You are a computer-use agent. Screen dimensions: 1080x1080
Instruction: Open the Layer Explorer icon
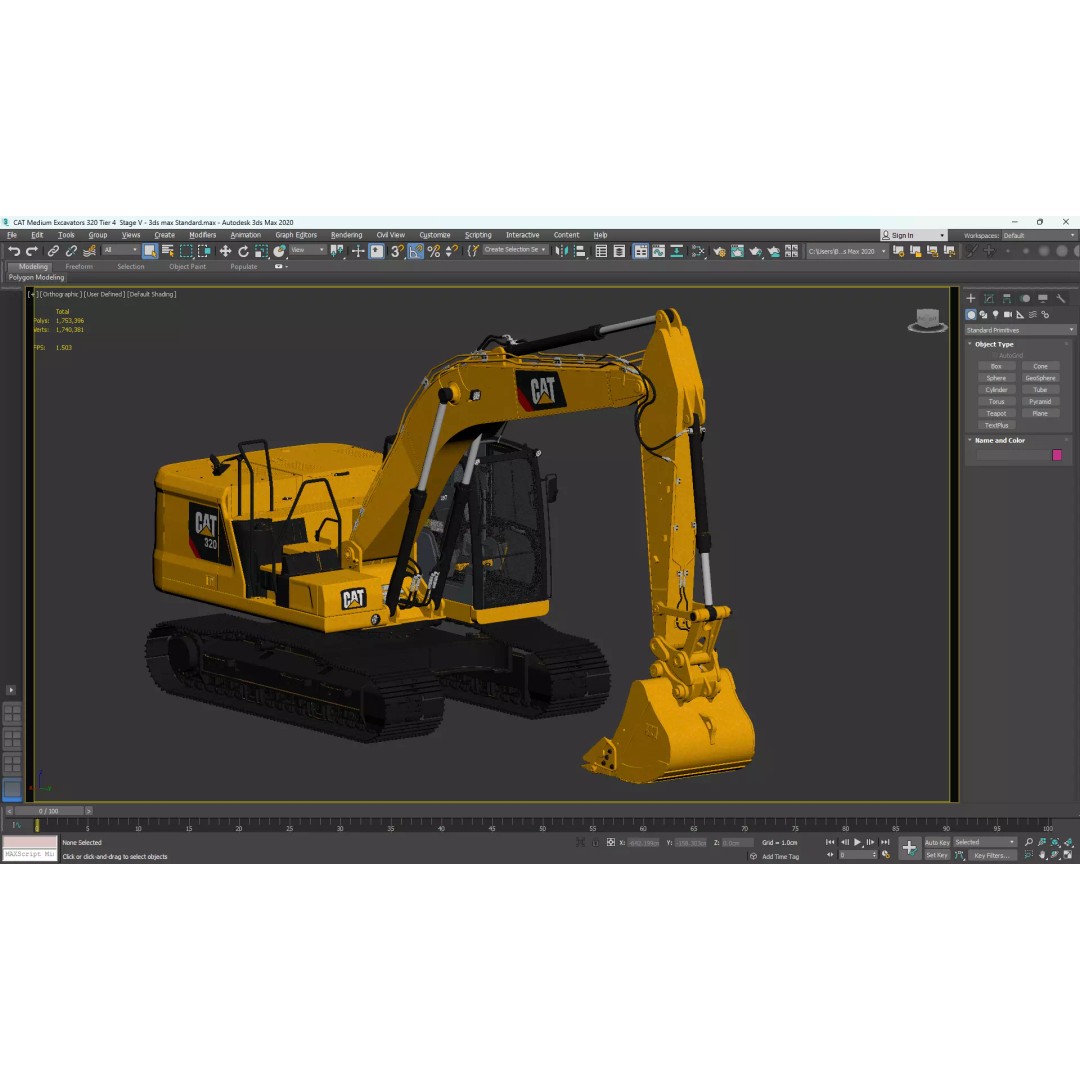pyautogui.click(x=619, y=251)
